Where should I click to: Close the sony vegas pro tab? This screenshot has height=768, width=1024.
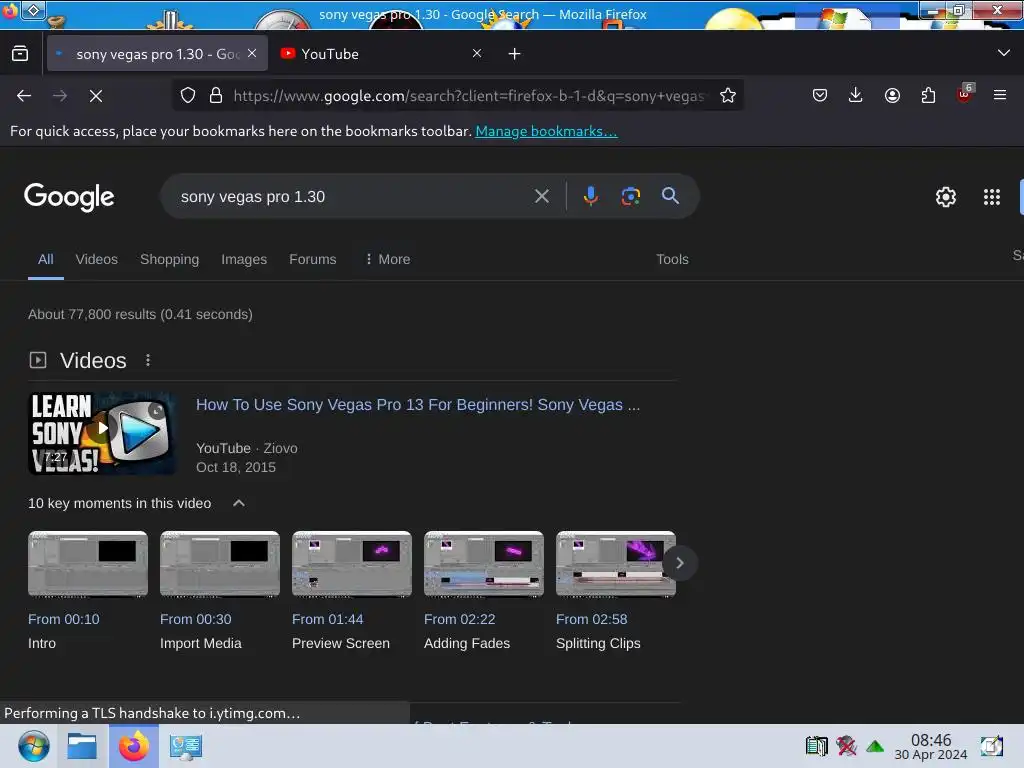(x=252, y=54)
